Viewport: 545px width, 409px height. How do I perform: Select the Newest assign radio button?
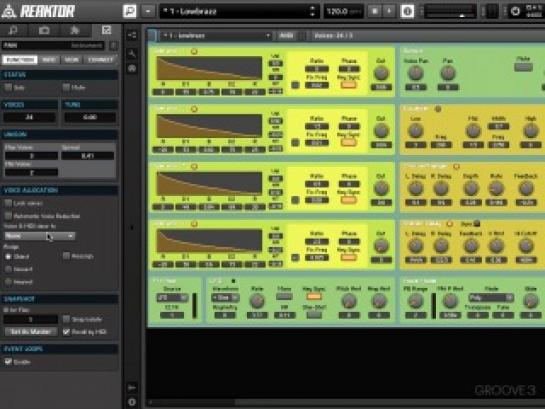click(x=8, y=269)
